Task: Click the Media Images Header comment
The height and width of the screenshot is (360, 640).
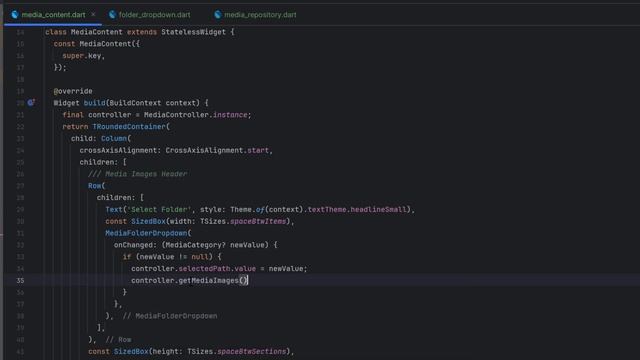Action: [138, 174]
